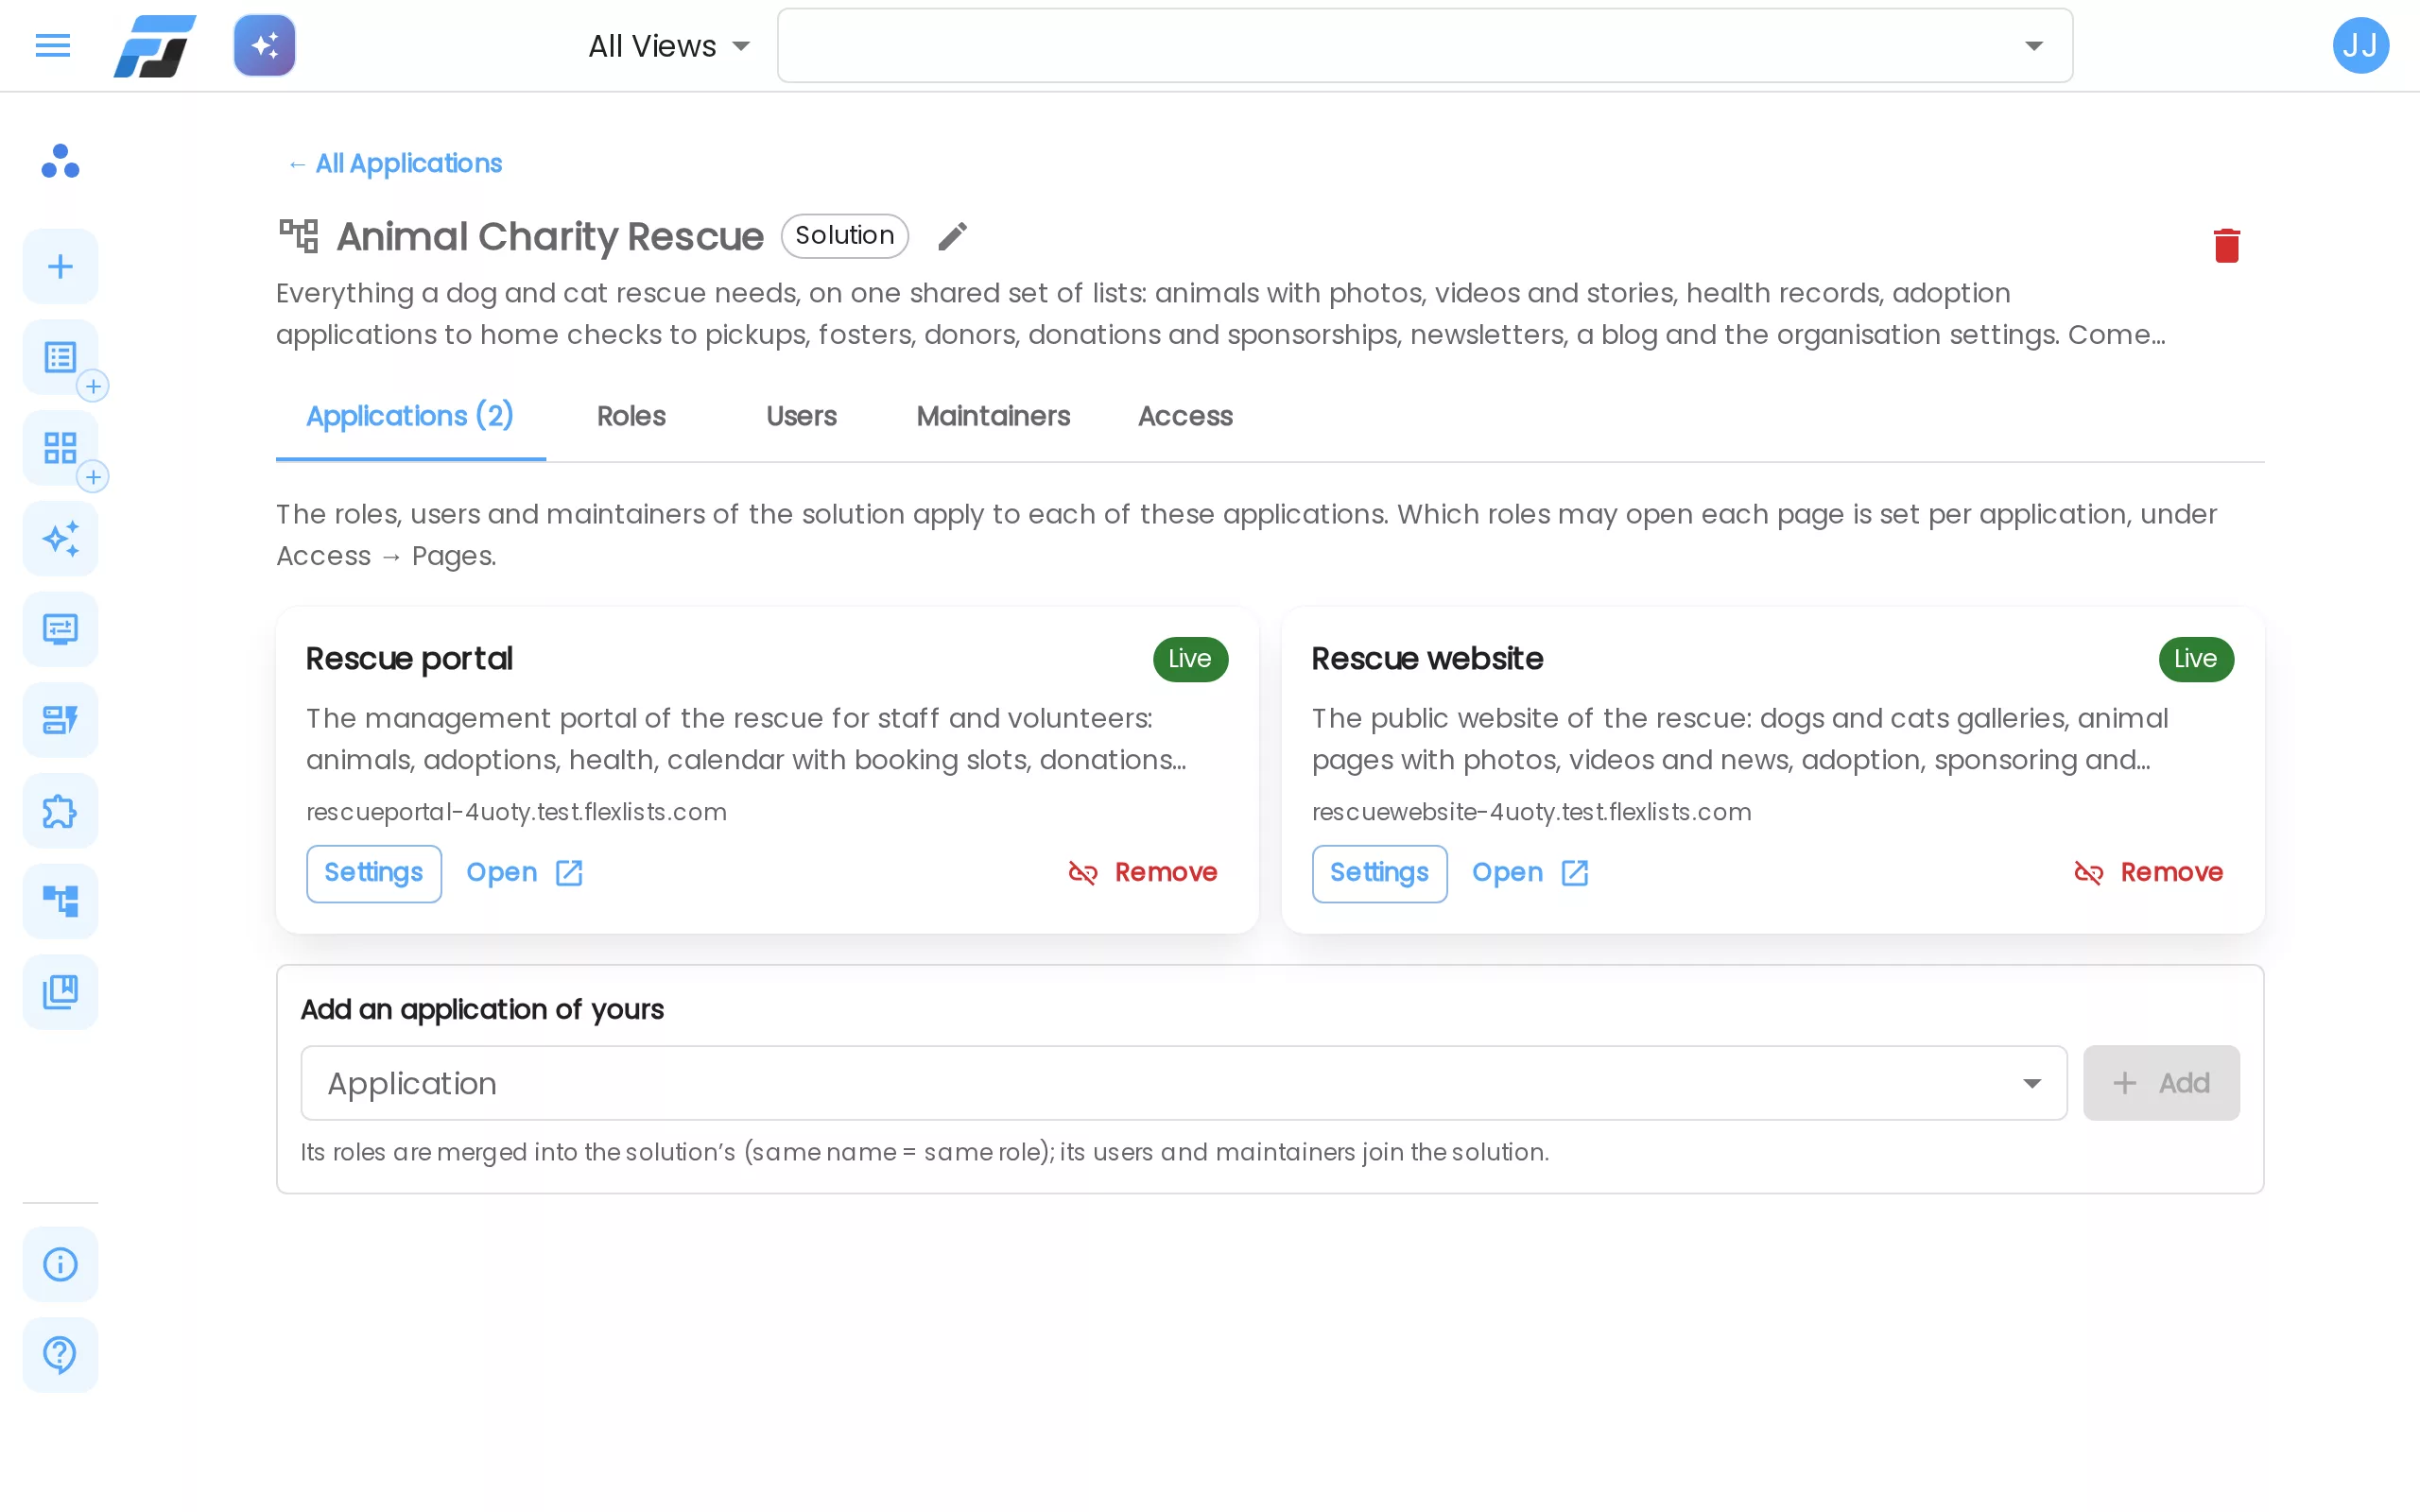Click the small plus badge on lists icon
Screen dimensions: 2420x1512
click(x=93, y=387)
